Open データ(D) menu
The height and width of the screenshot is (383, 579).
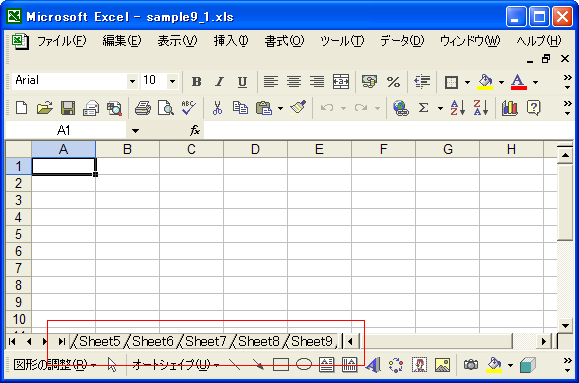point(402,41)
